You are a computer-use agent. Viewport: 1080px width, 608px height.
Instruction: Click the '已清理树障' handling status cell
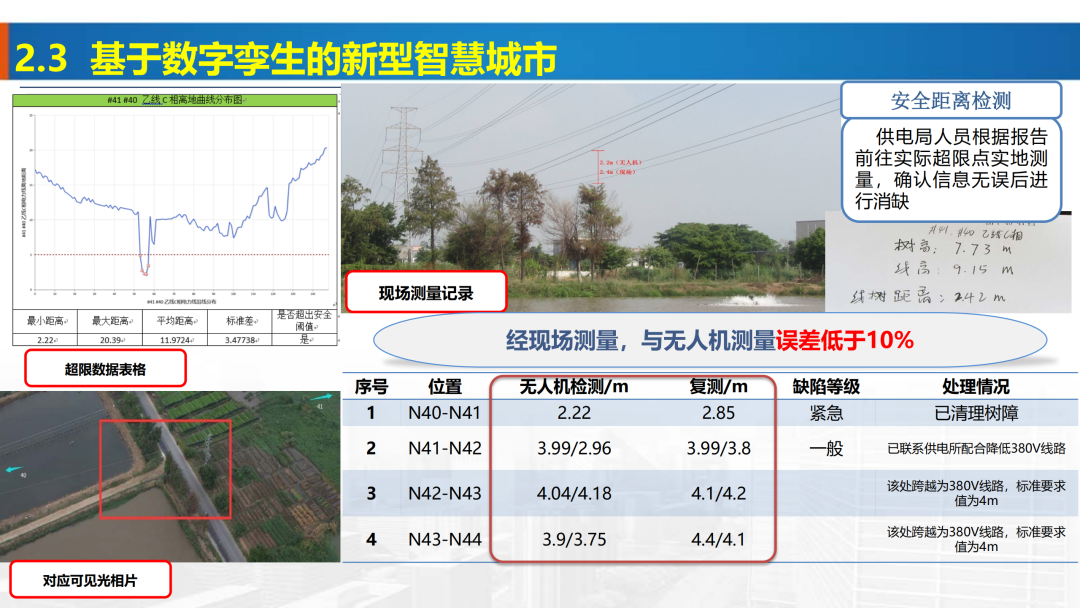[x=976, y=412]
